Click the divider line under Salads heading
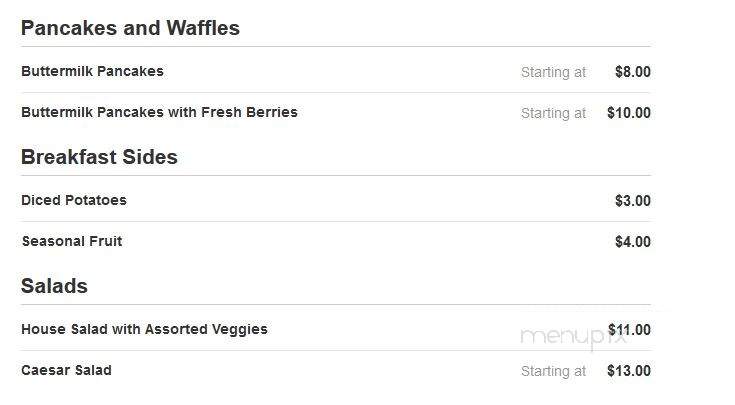Viewport: 735px width, 405px height. [x=336, y=305]
